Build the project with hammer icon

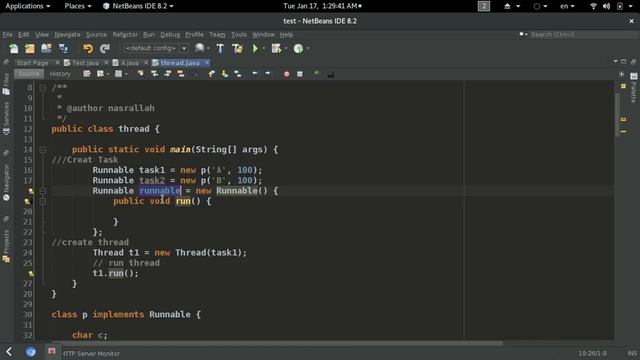tap(220, 49)
